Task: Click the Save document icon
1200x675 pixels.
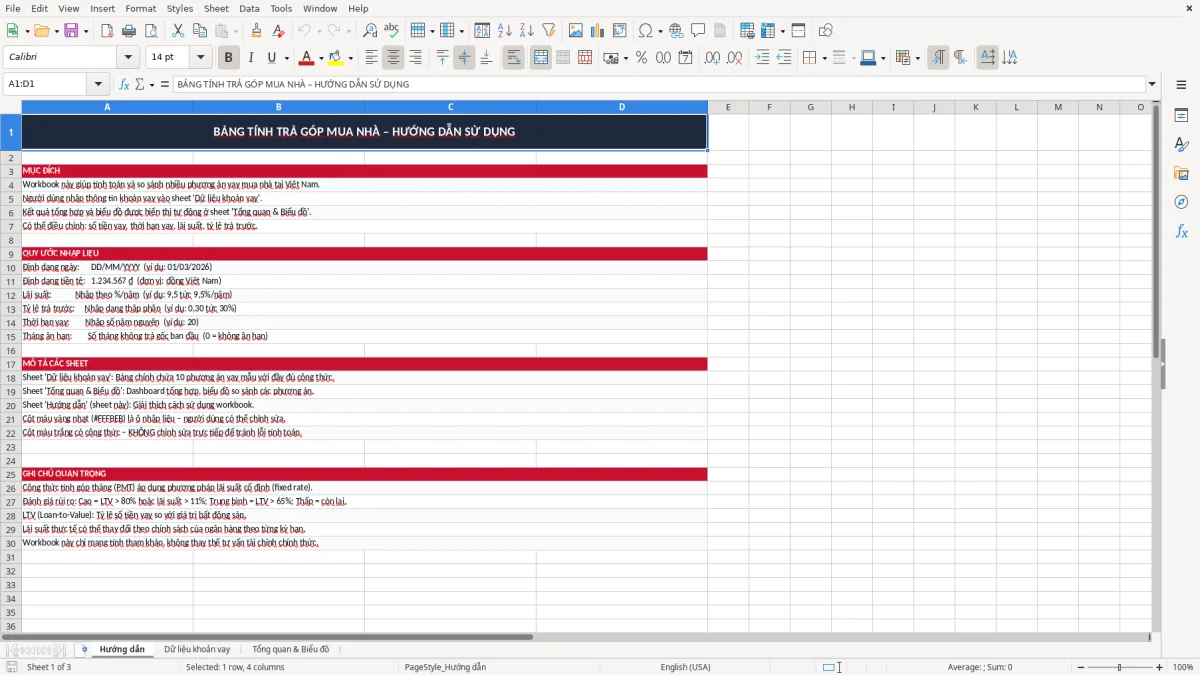Action: point(71,31)
